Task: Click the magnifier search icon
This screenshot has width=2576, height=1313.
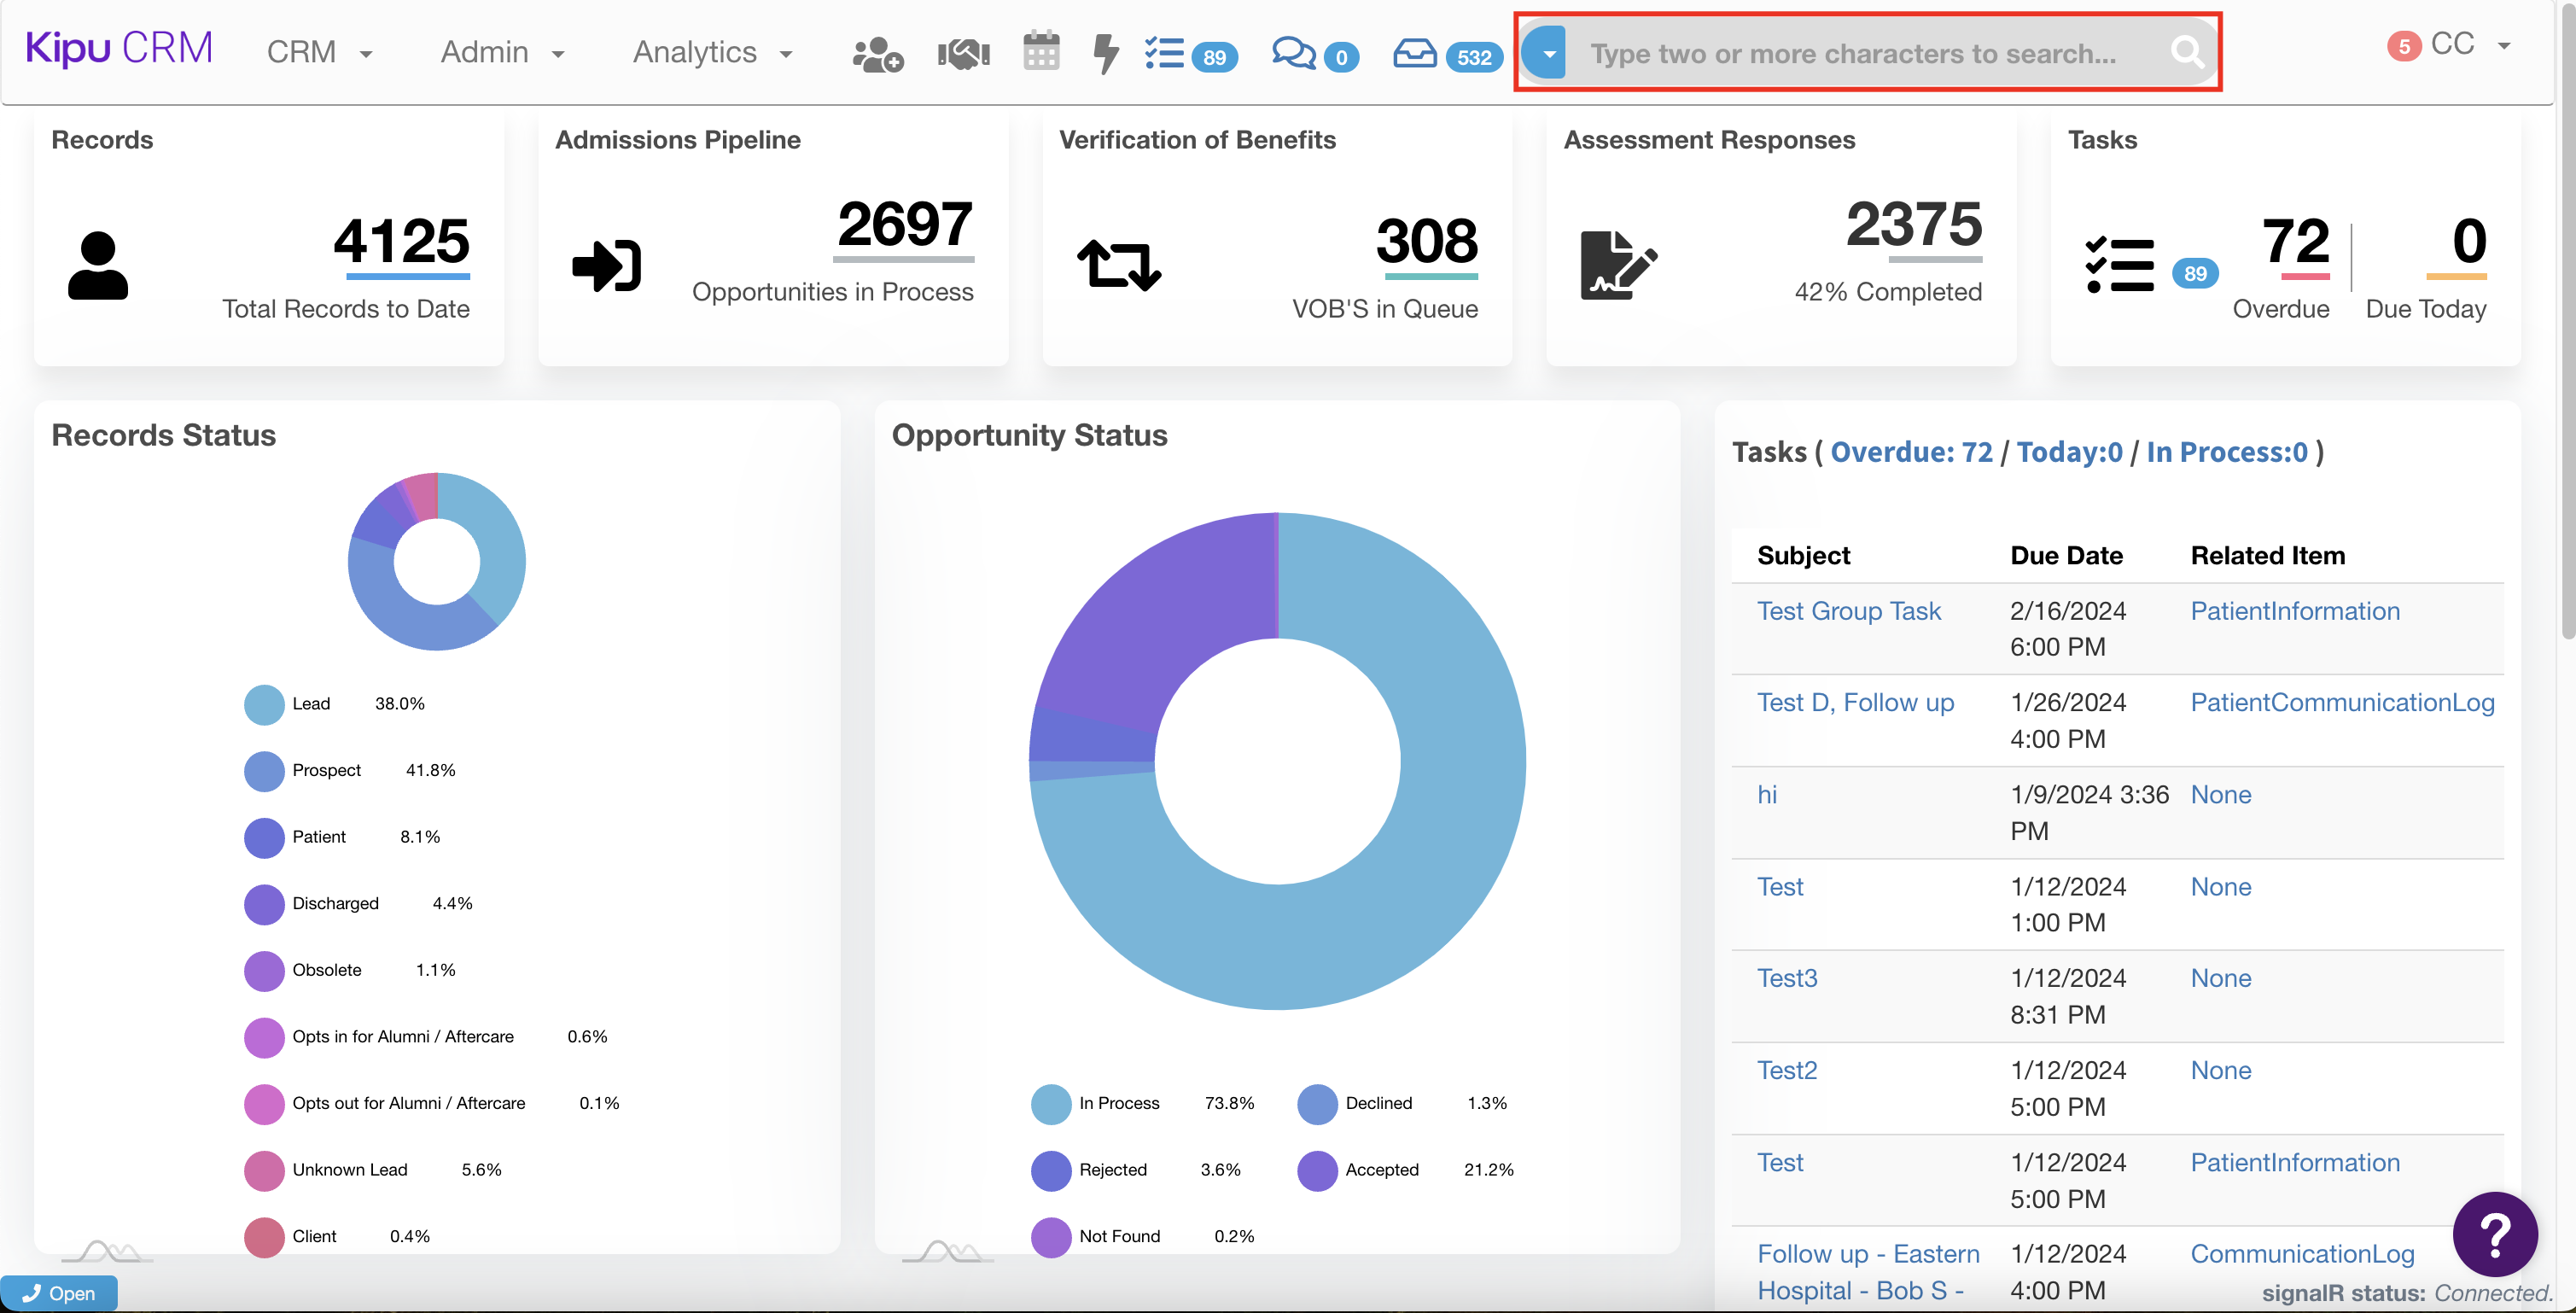Action: point(2186,52)
